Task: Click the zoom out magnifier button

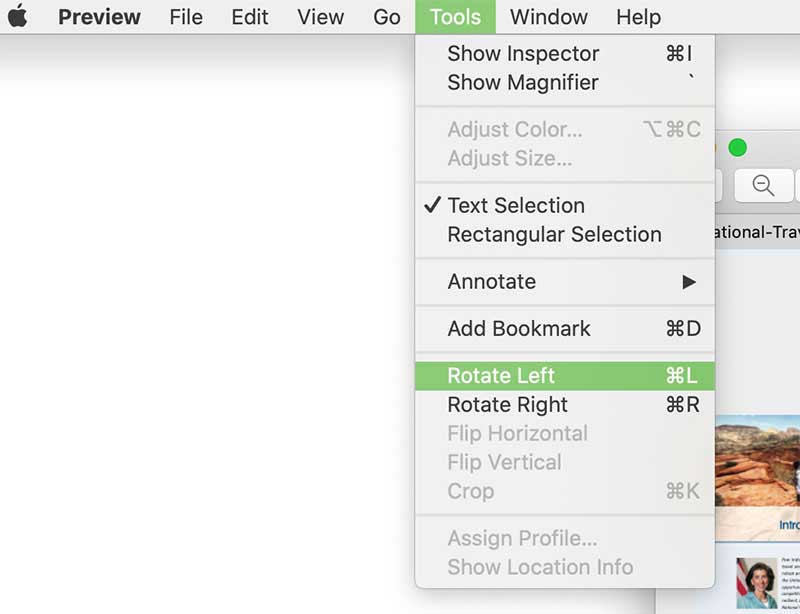Action: pyautogui.click(x=763, y=185)
